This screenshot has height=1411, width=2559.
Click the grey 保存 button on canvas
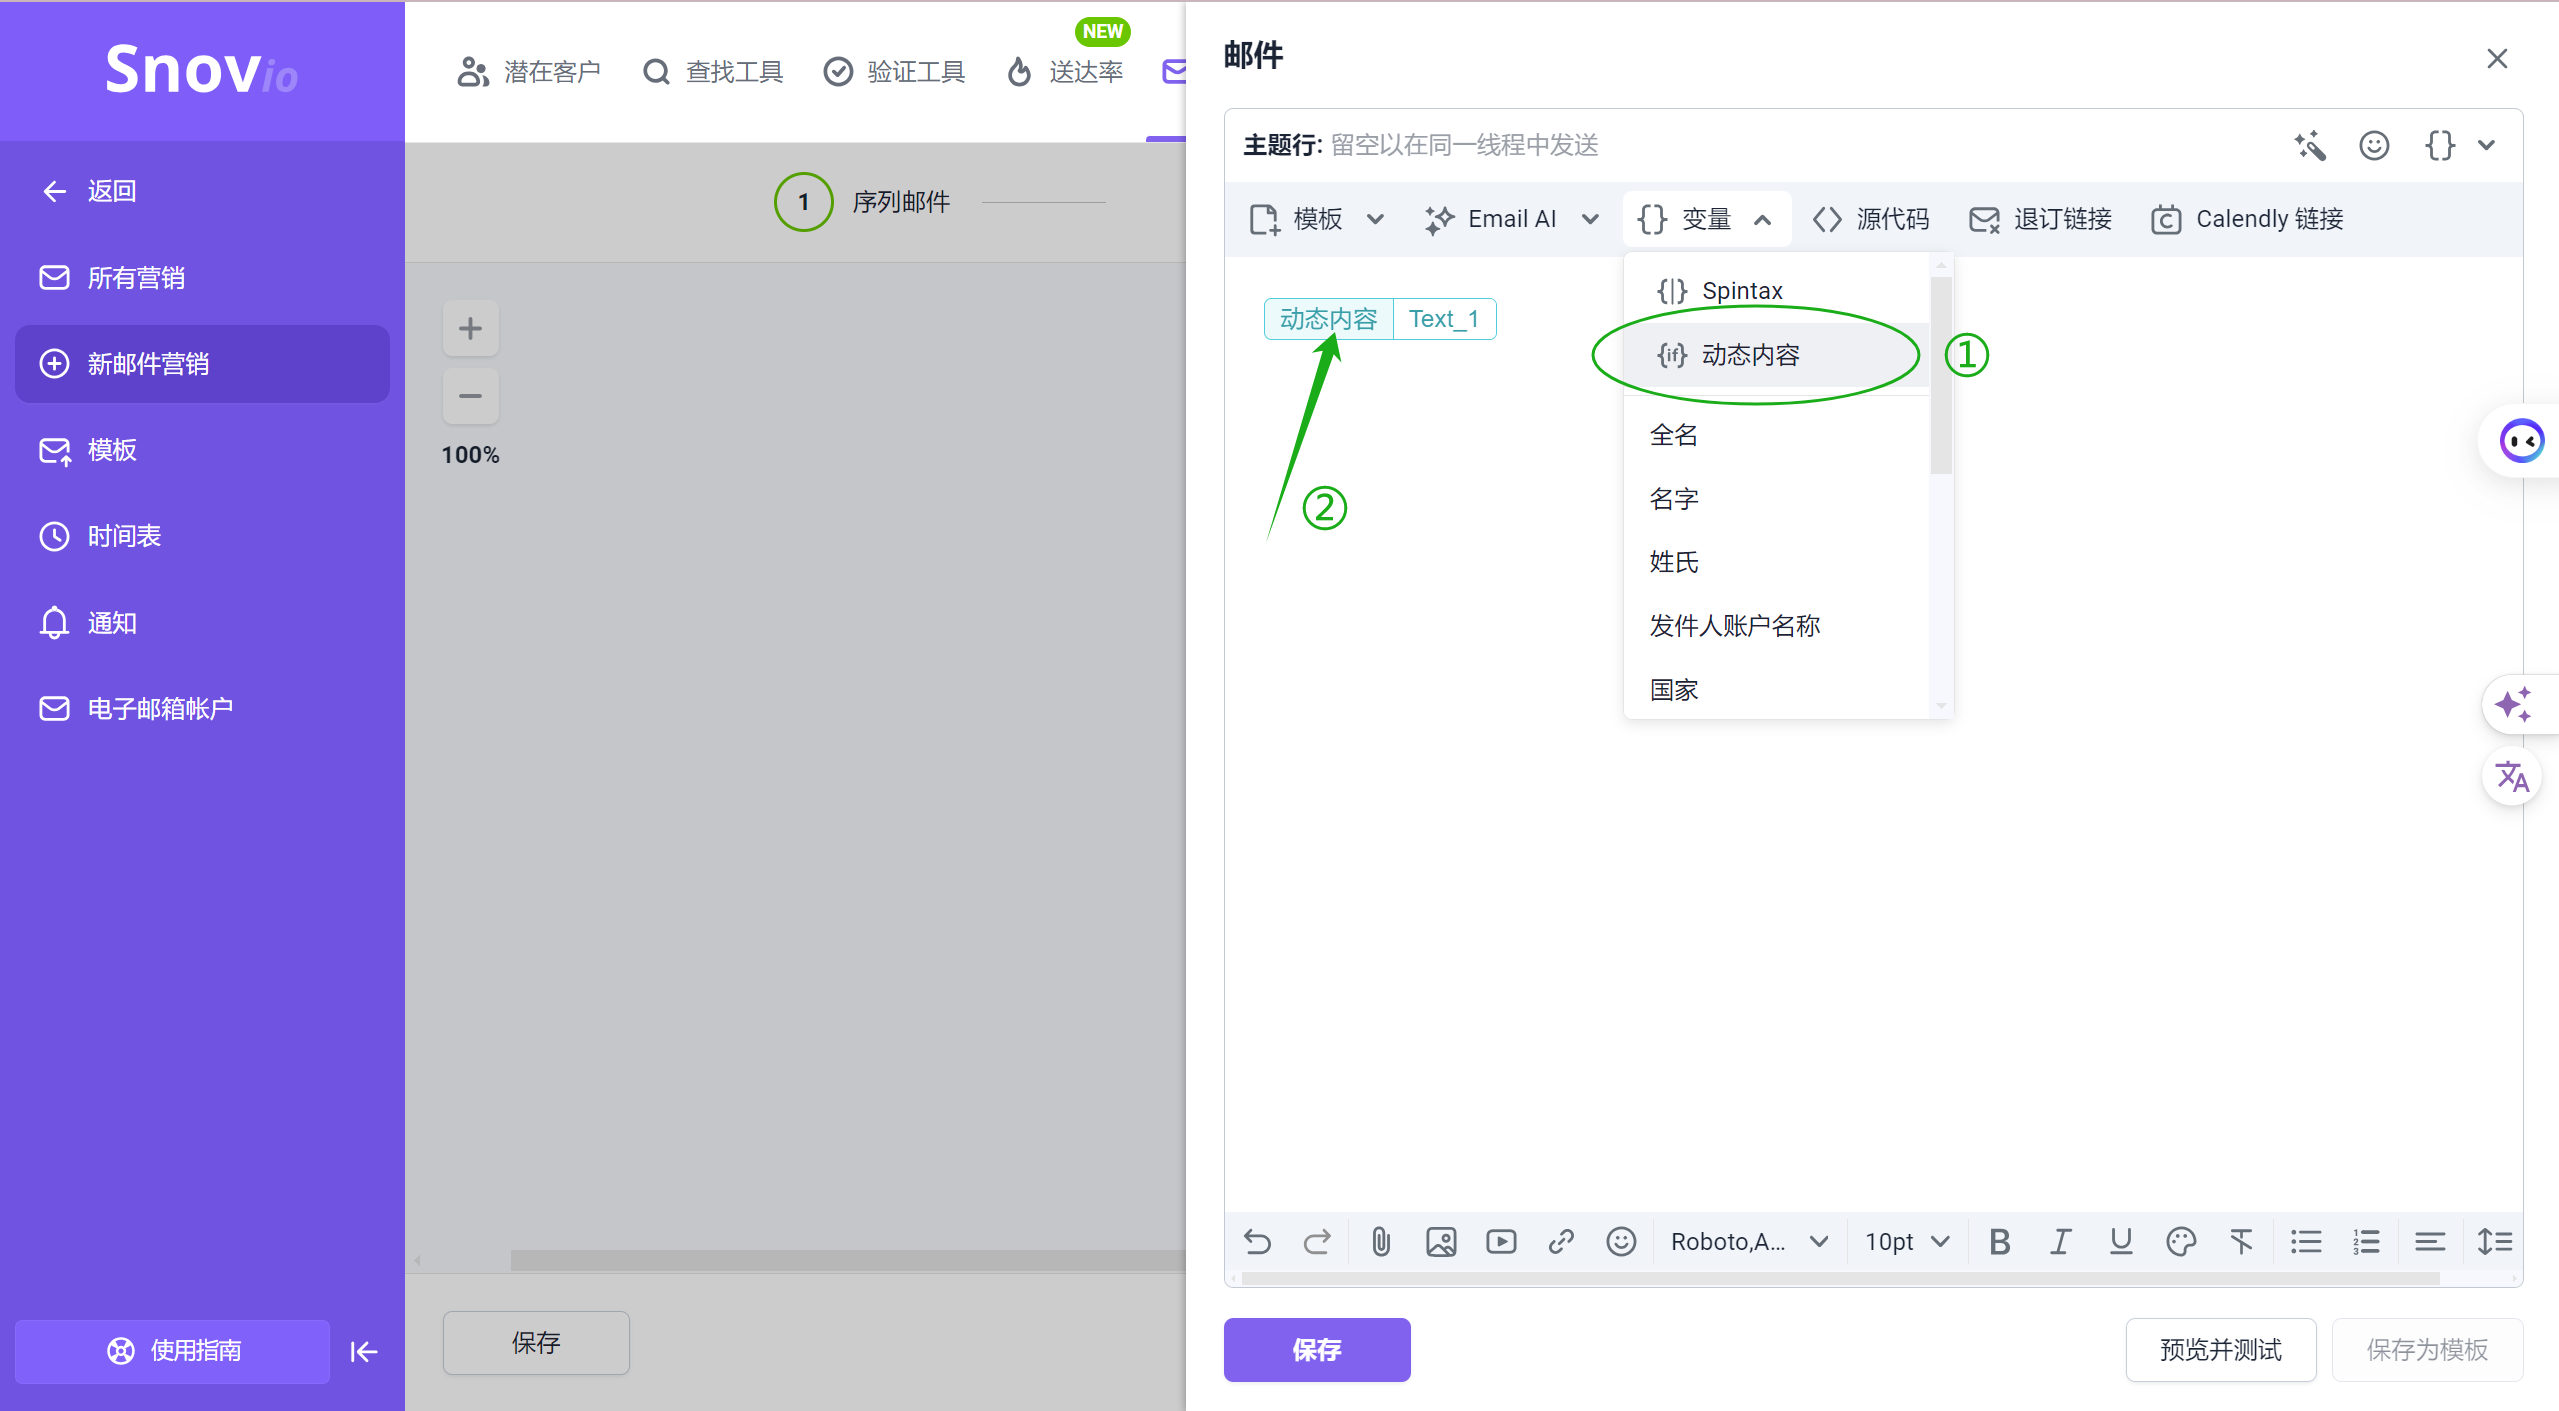click(x=536, y=1343)
